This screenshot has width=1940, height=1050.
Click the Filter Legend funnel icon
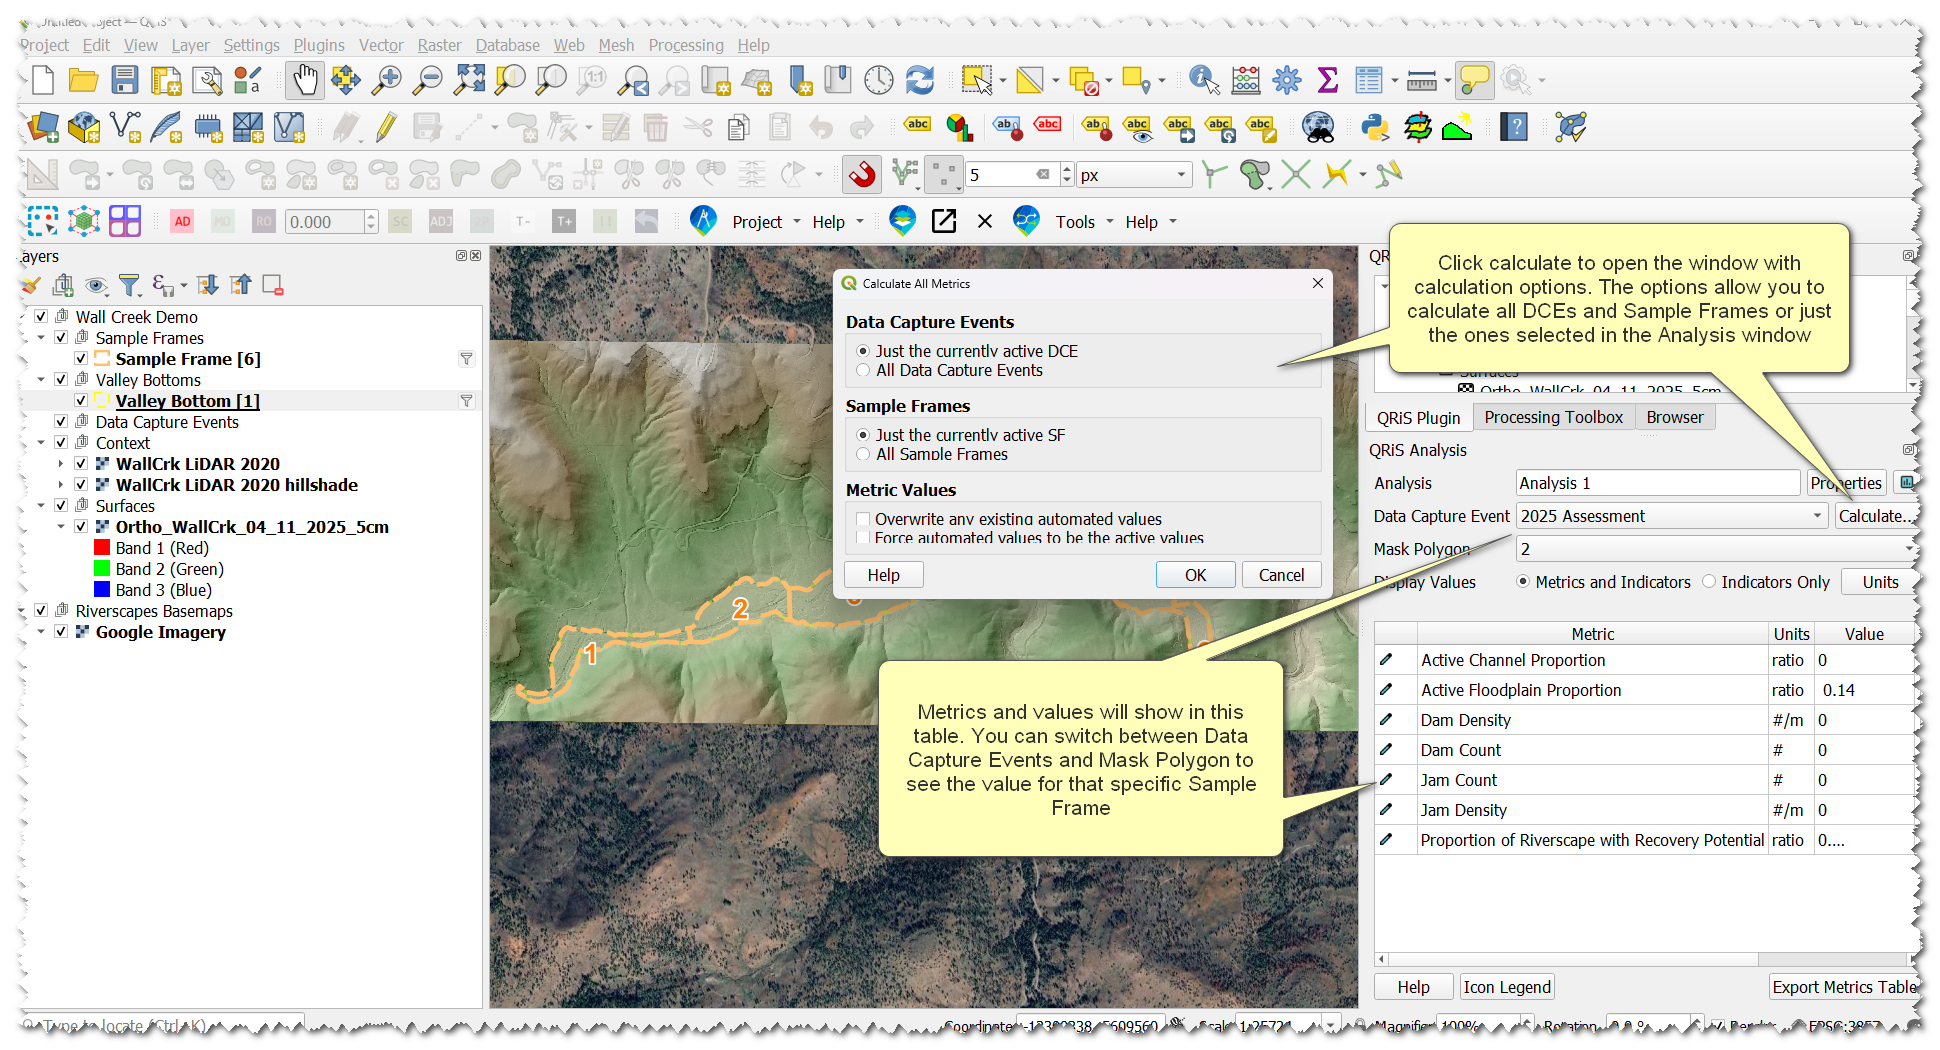pos(129,286)
